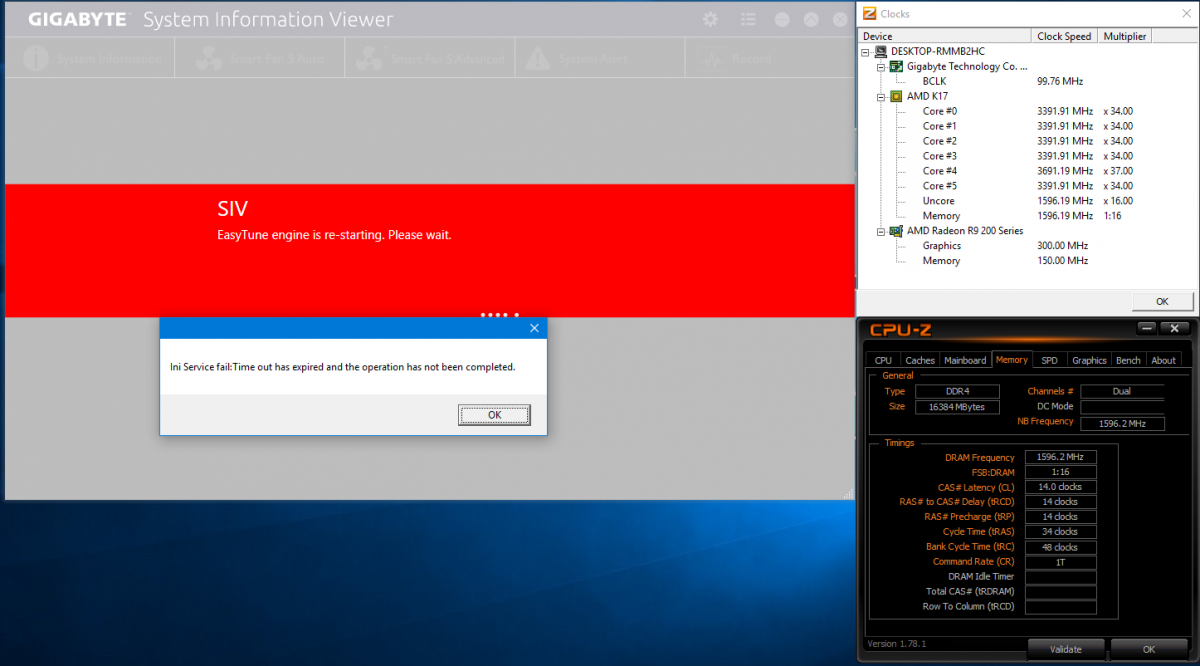
Task: Click the Bank Cycle Time 48 clocks field
Action: pos(1060,547)
